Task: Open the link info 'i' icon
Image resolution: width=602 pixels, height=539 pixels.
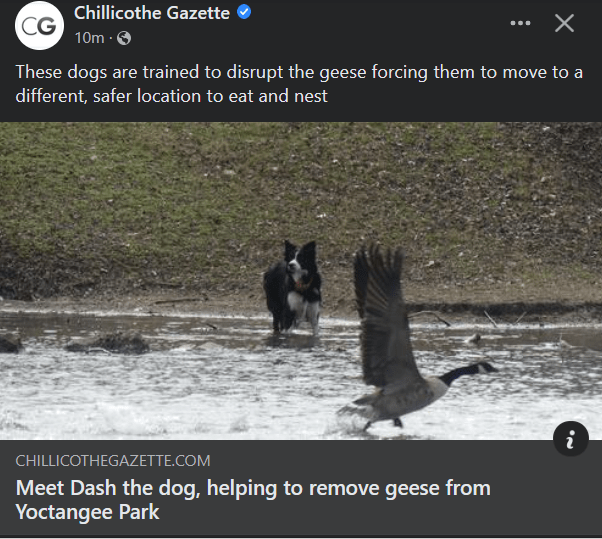Action: click(571, 438)
